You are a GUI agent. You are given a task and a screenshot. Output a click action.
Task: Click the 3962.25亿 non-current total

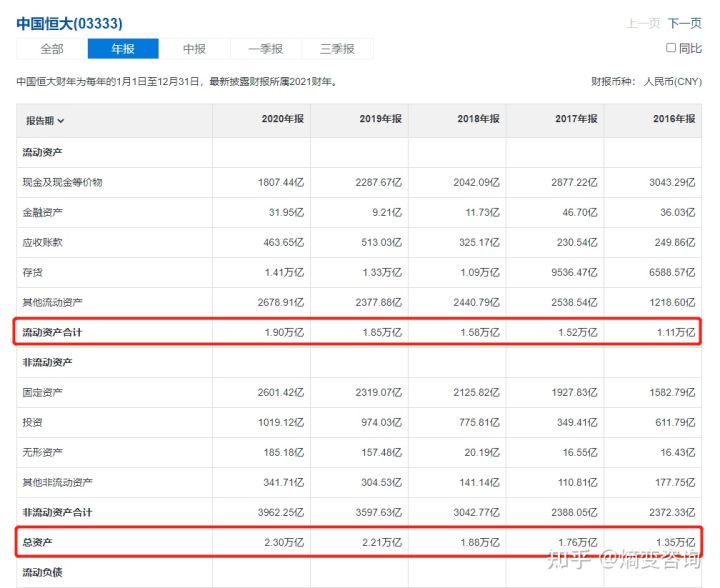point(281,512)
